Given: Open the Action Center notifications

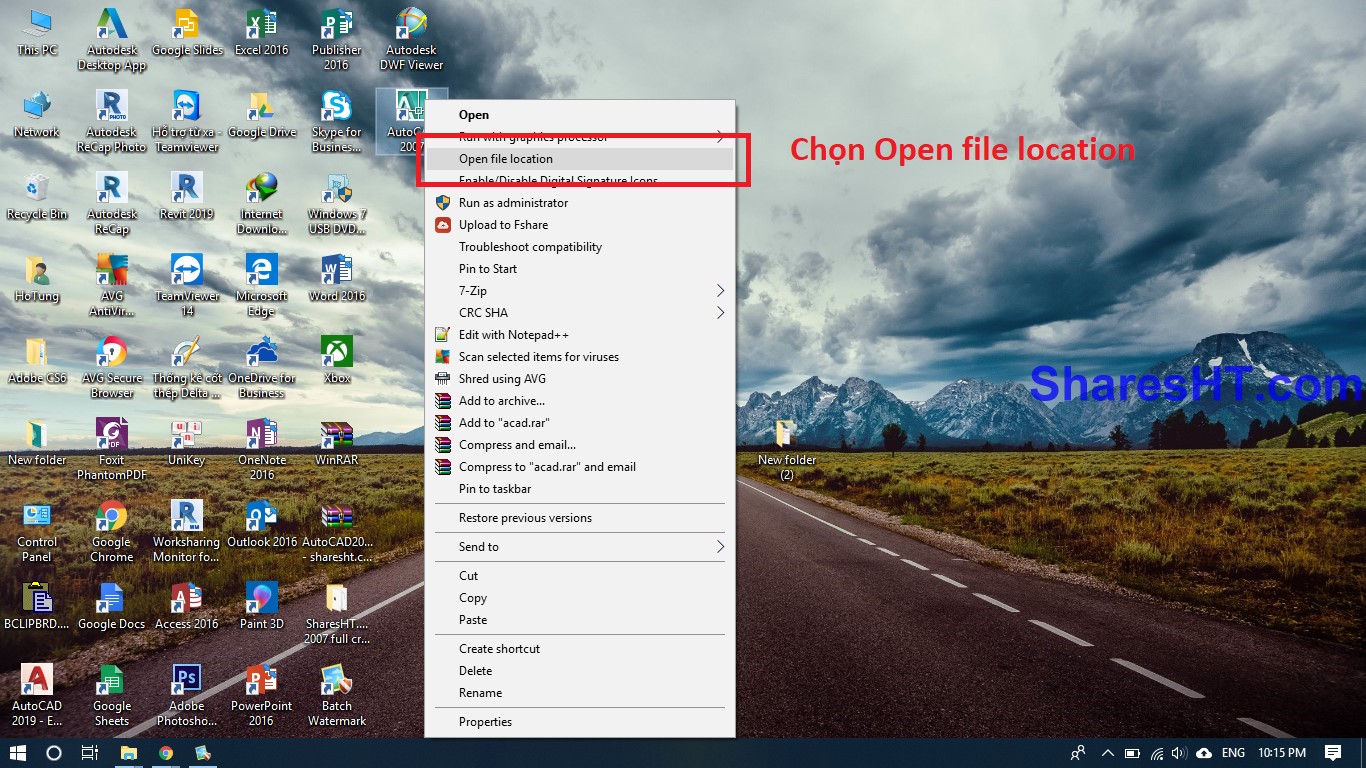Looking at the screenshot, I should [x=1333, y=753].
